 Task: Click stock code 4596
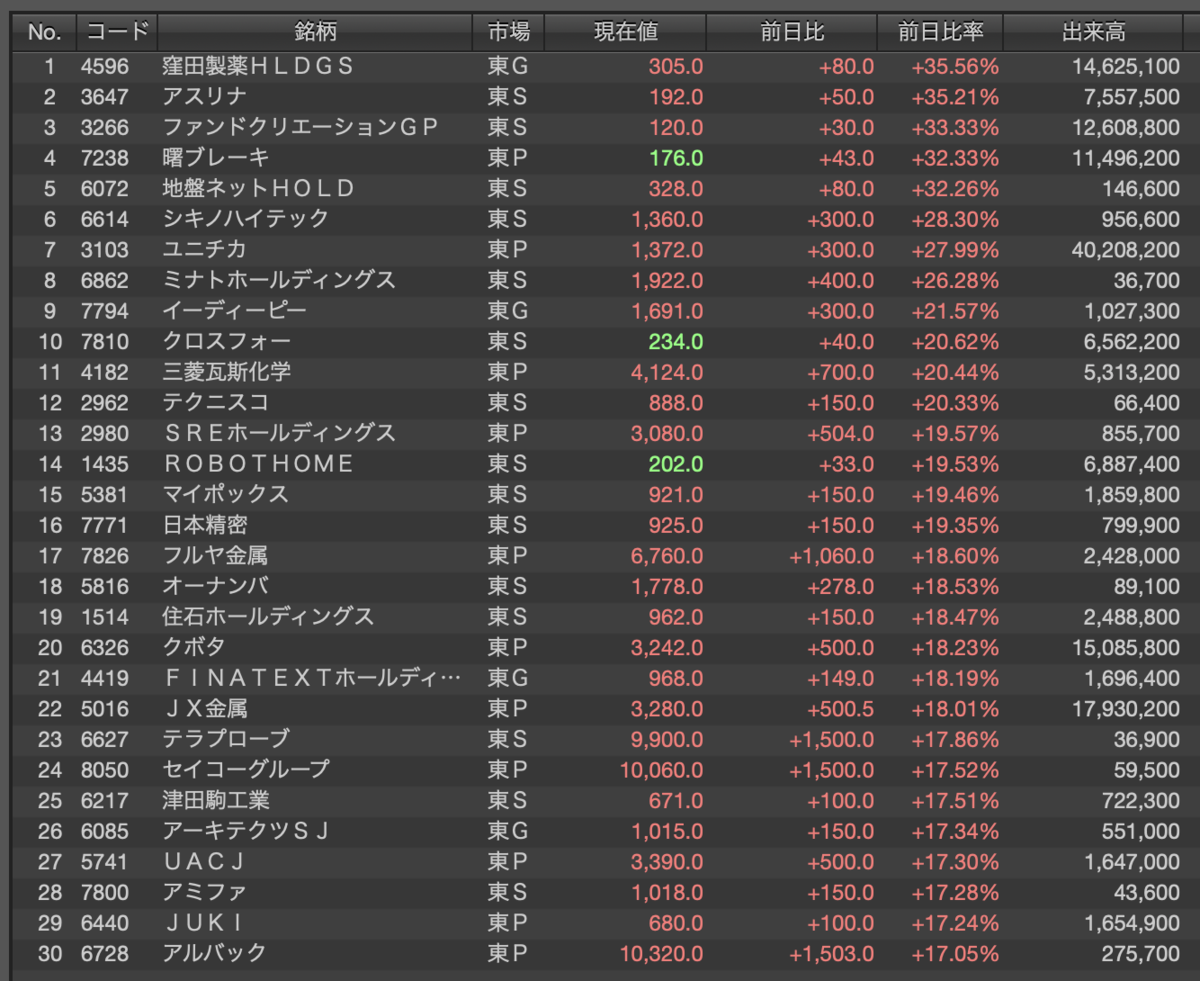(105, 67)
